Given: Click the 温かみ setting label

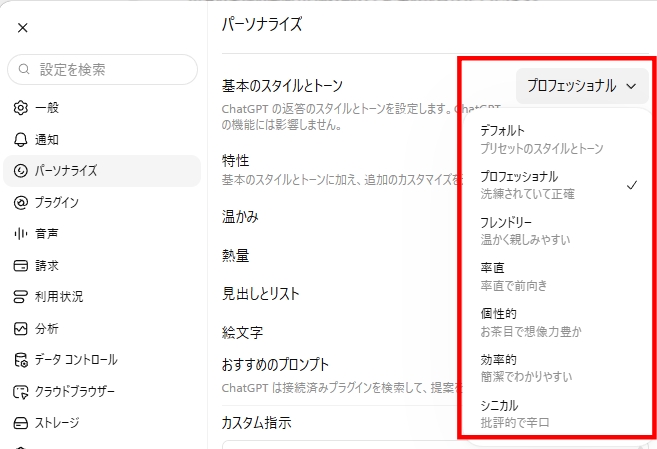Looking at the screenshot, I should point(240,217).
